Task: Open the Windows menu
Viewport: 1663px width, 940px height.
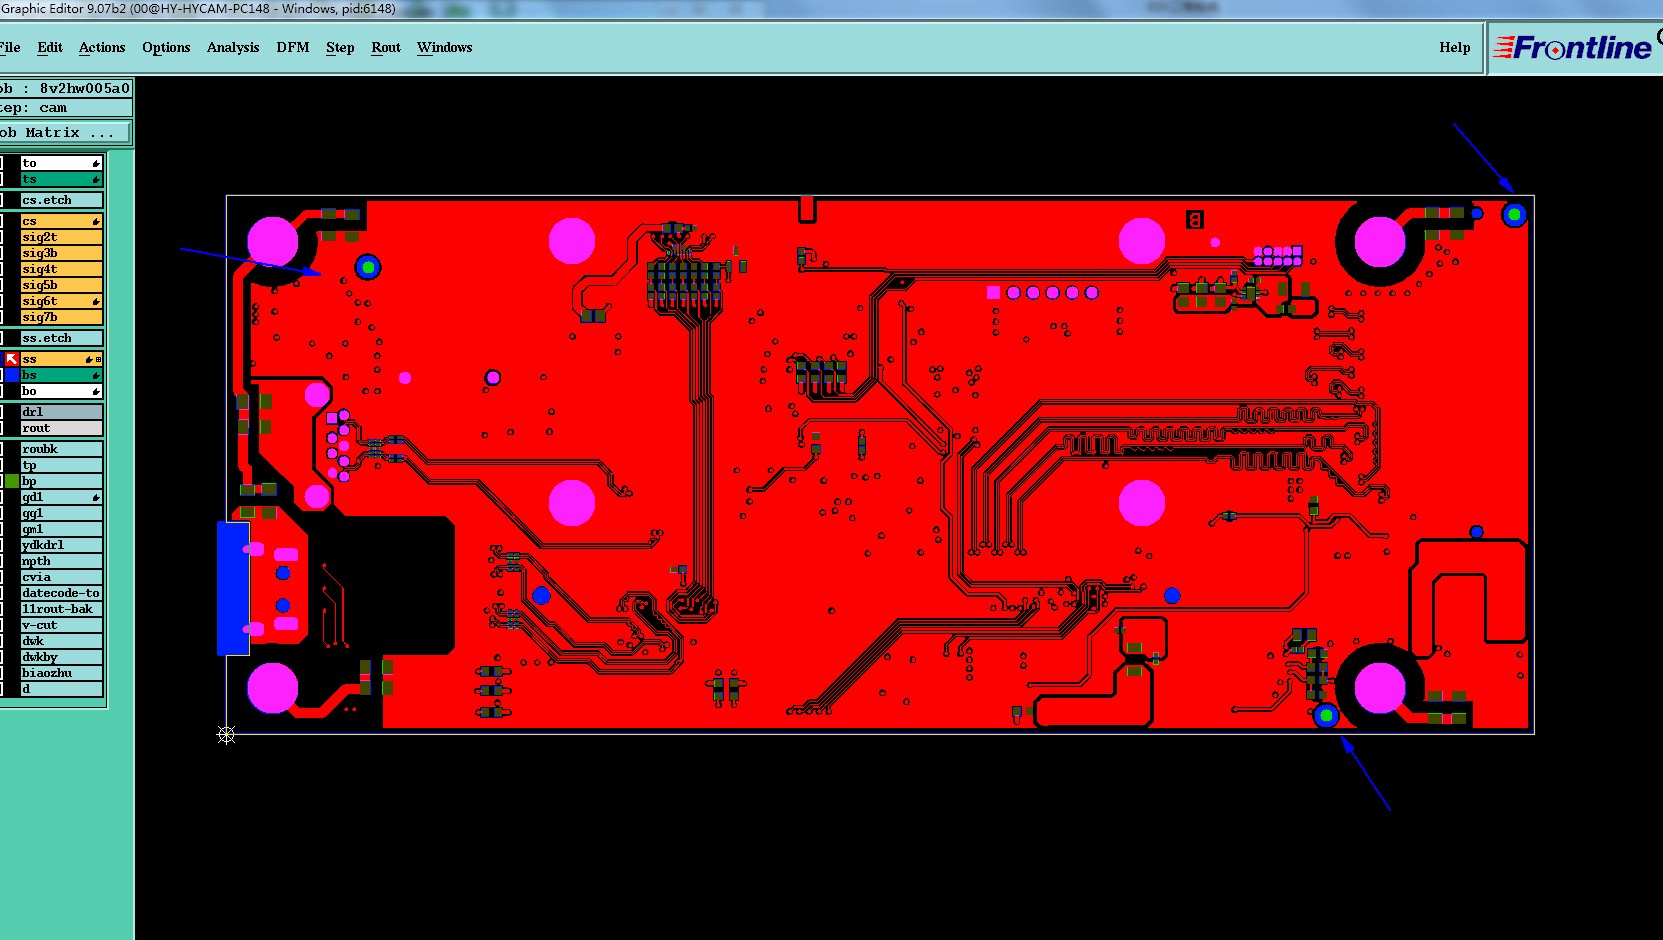Action: click(445, 47)
